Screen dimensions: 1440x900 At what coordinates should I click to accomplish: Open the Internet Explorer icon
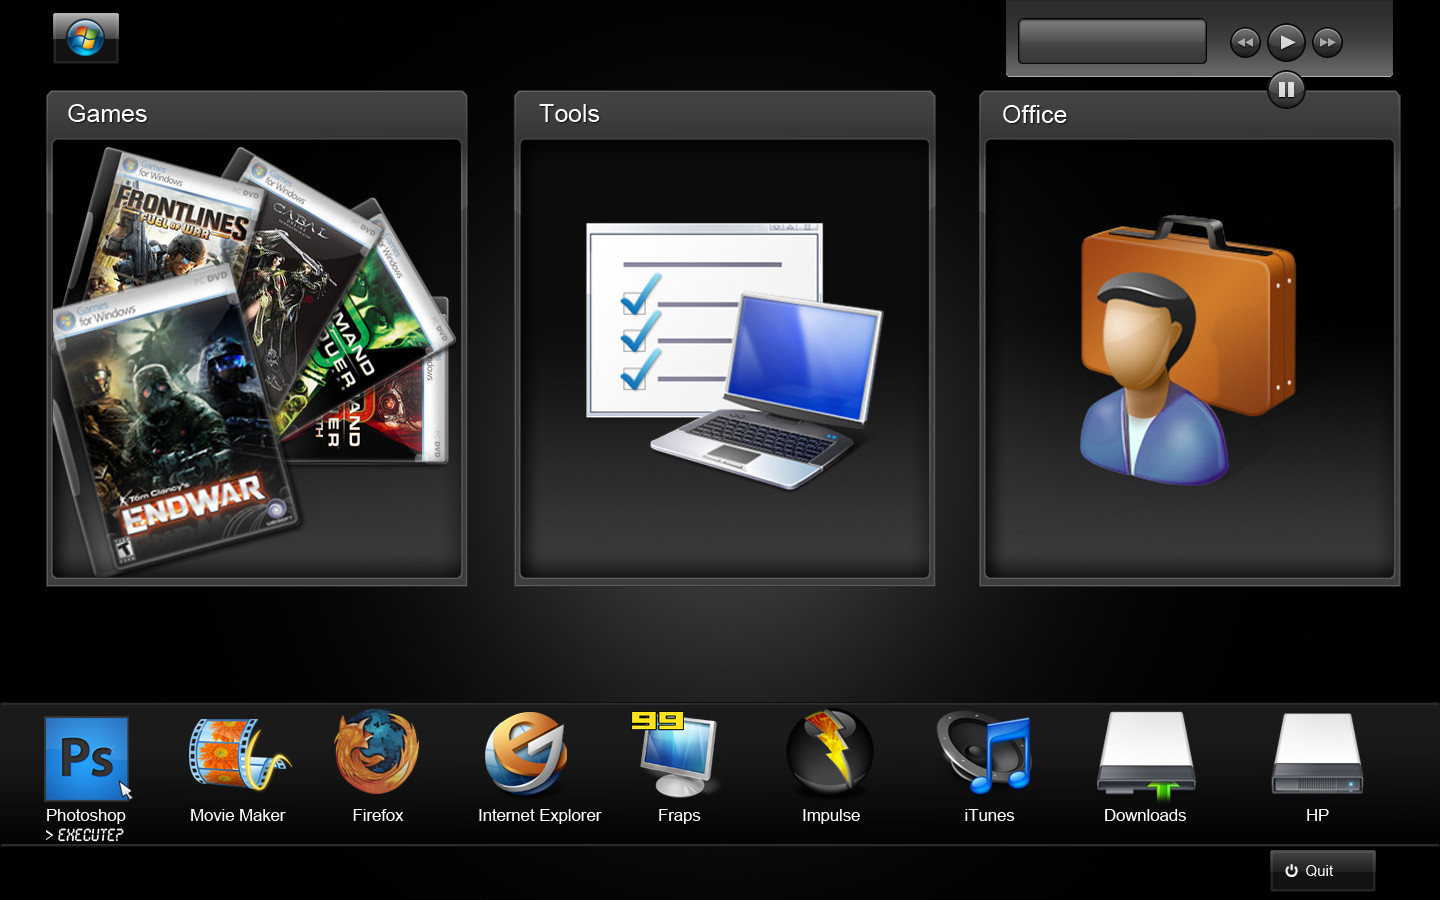[x=527, y=755]
